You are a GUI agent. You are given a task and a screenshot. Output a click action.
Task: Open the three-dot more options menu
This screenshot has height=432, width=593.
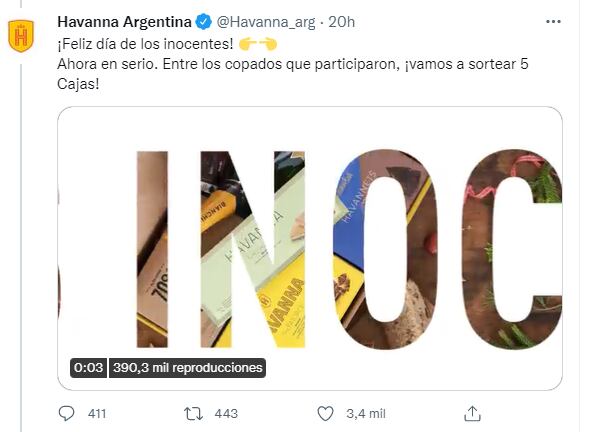click(x=553, y=22)
